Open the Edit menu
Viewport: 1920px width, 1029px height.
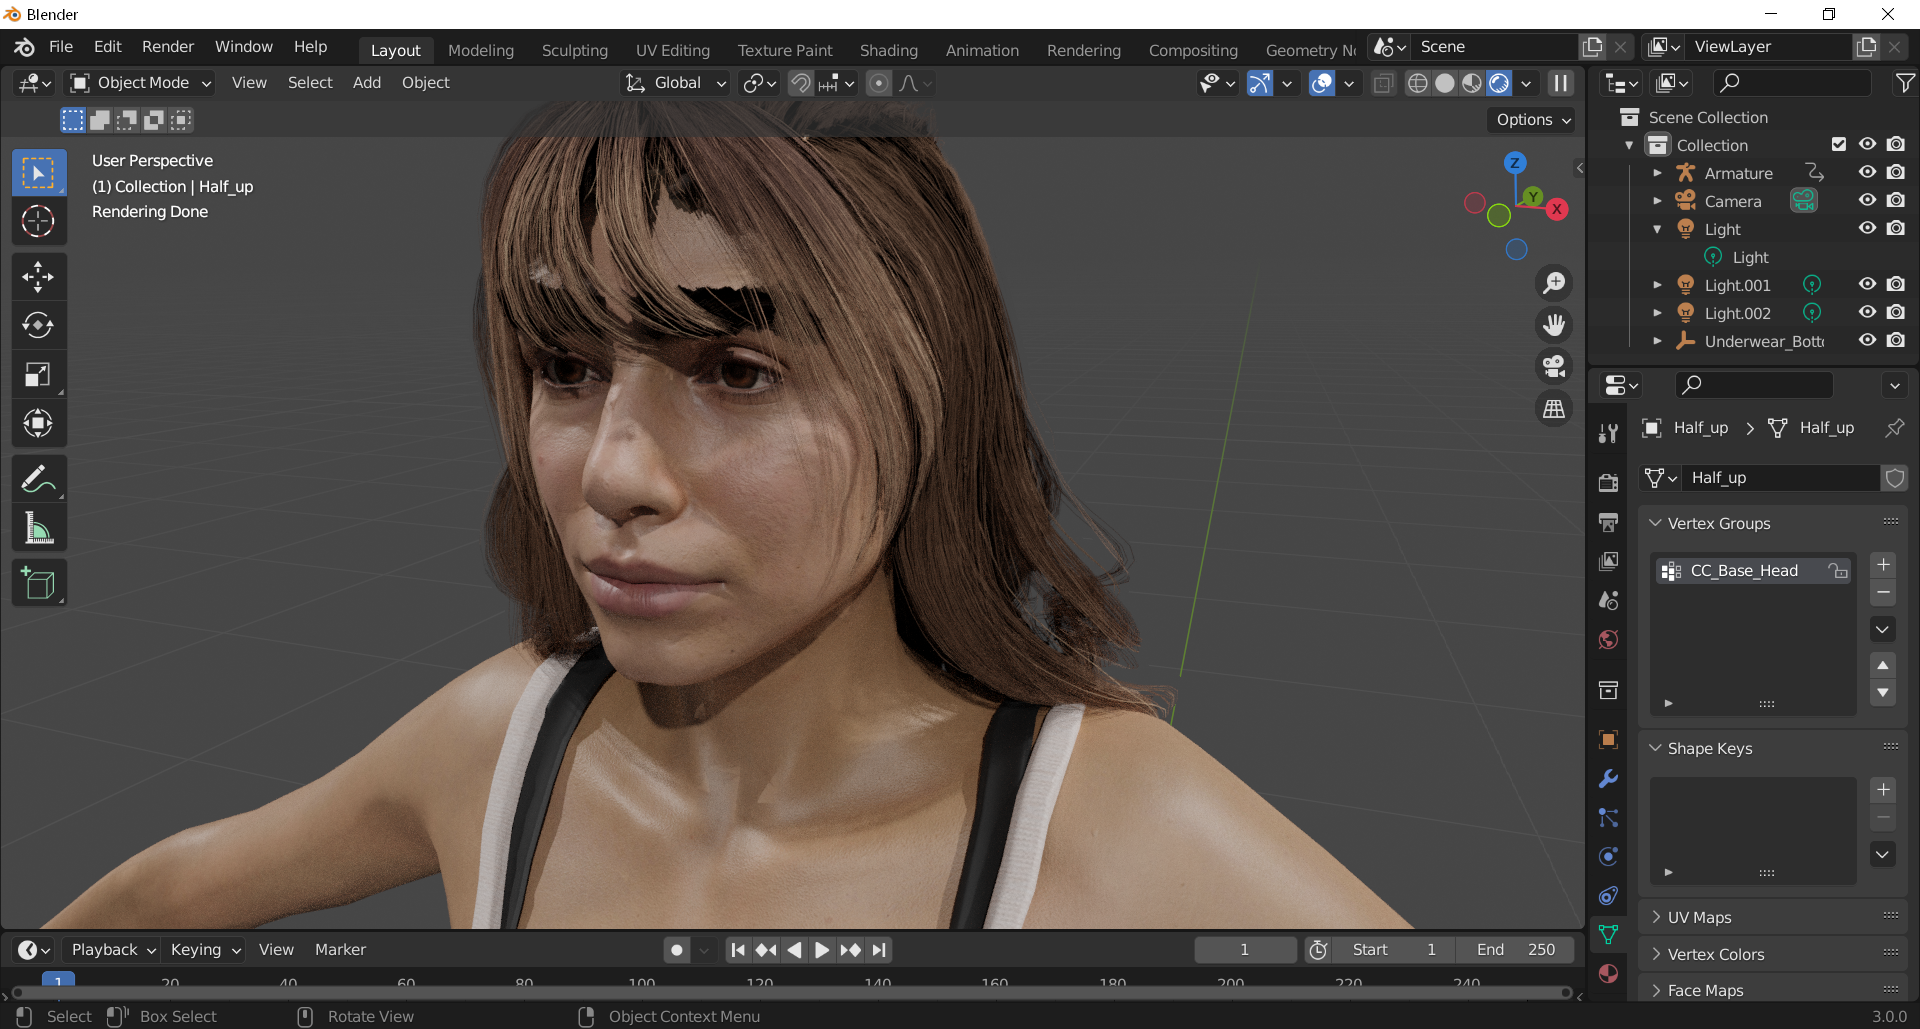[x=108, y=47]
